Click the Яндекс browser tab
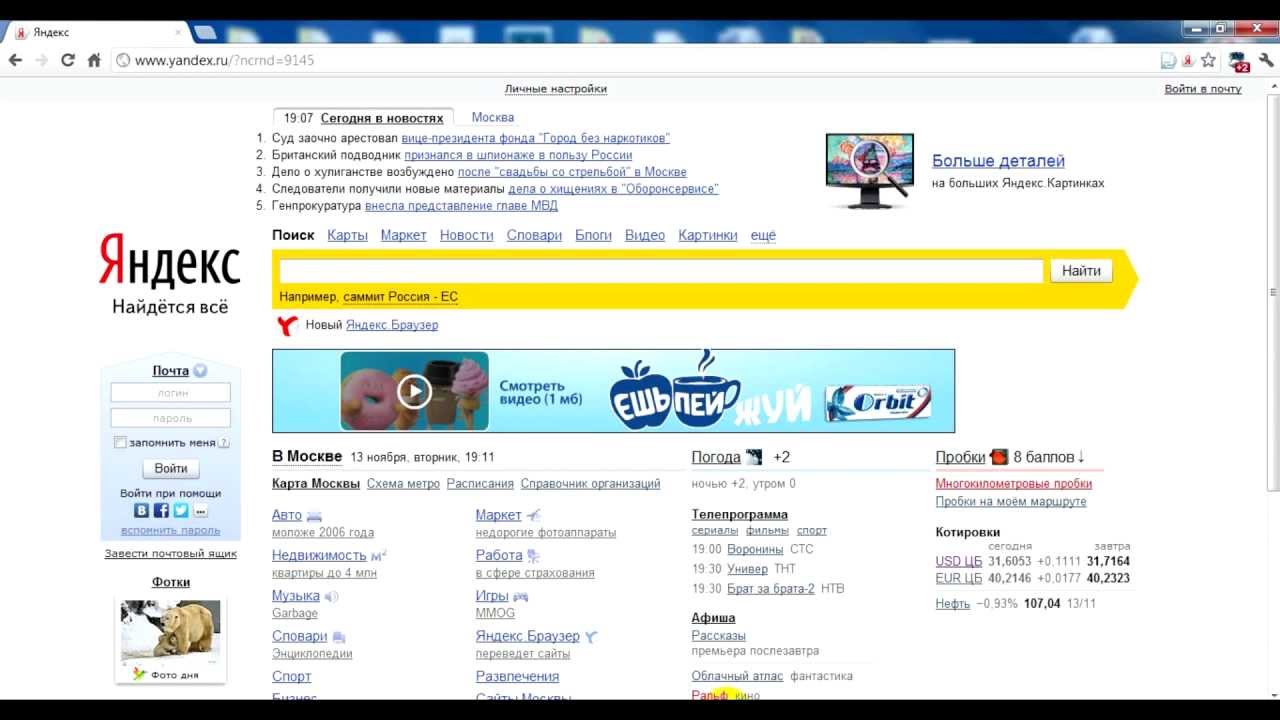 95,32
